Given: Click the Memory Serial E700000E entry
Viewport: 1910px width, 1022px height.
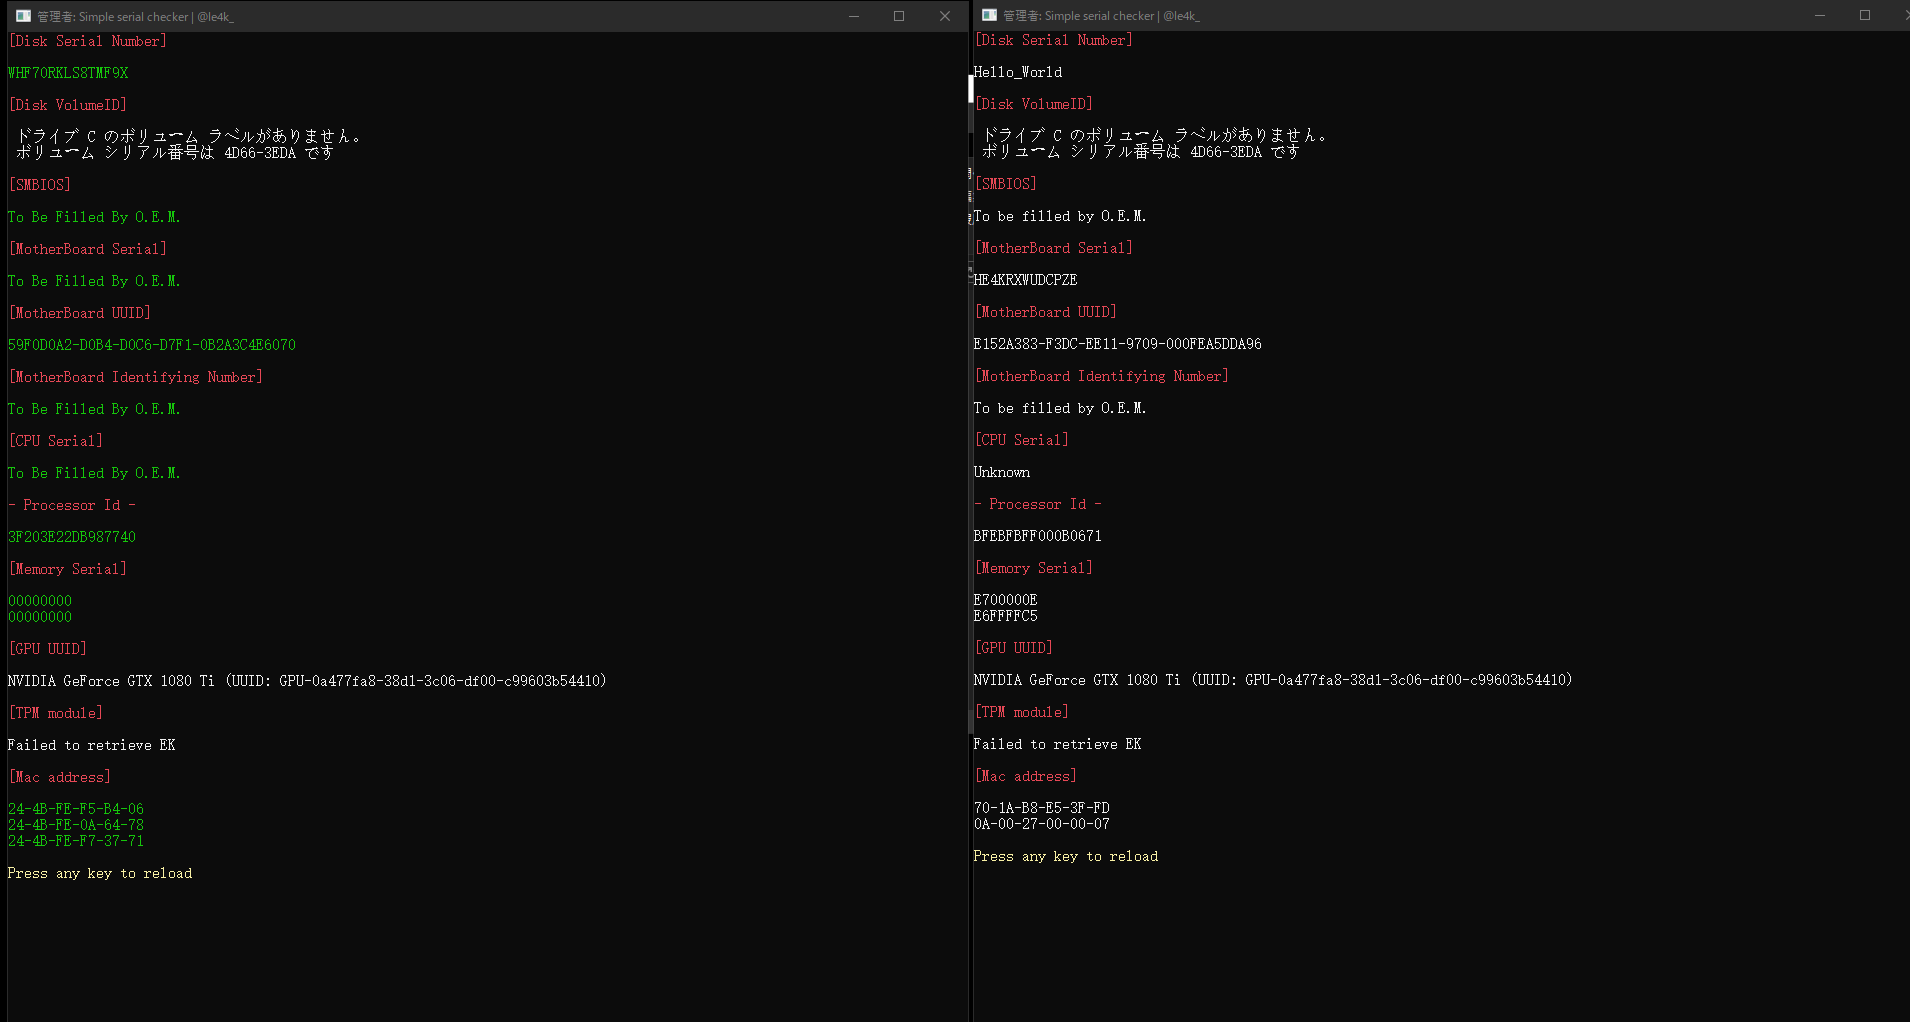Looking at the screenshot, I should tap(1004, 599).
